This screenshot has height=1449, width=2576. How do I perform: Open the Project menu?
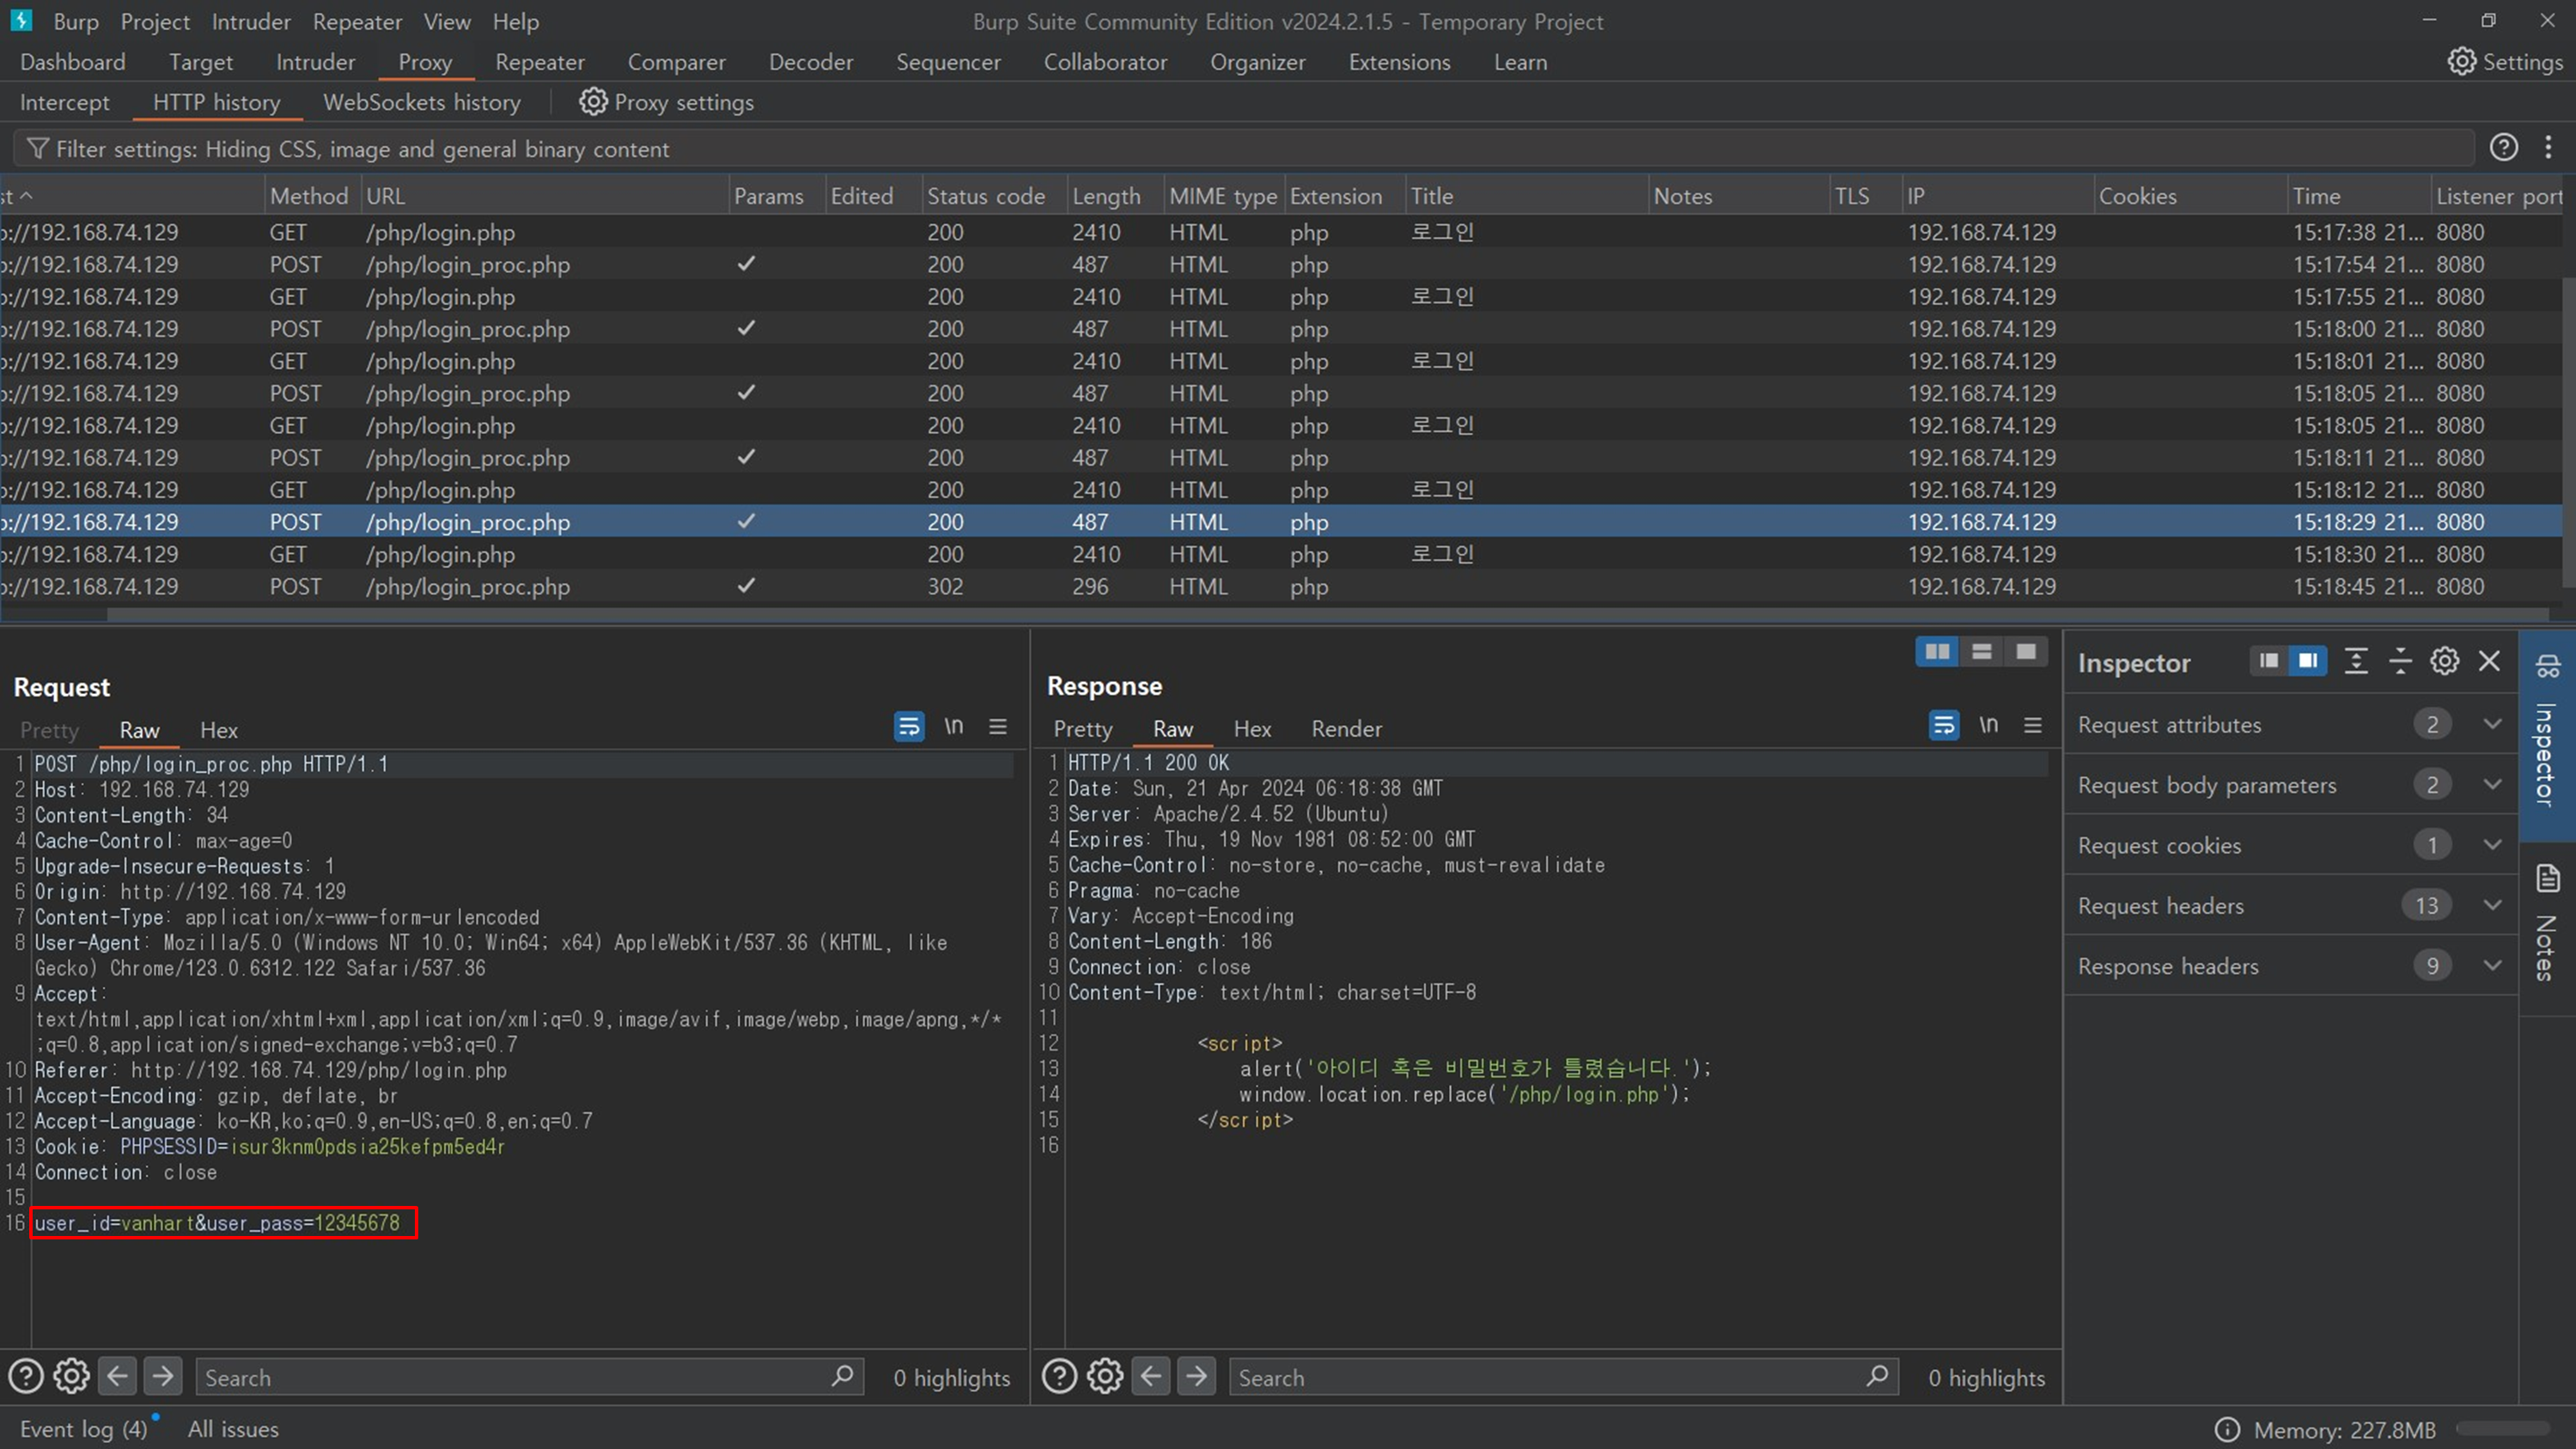[155, 21]
